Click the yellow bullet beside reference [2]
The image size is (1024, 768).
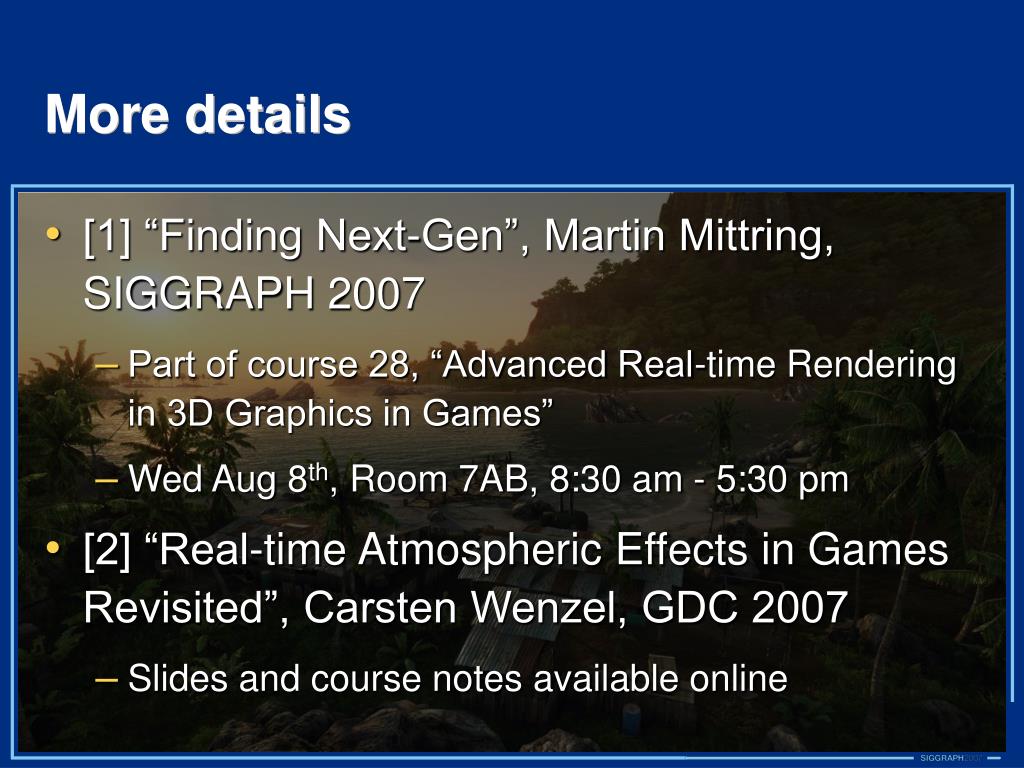pyautogui.click(x=54, y=547)
